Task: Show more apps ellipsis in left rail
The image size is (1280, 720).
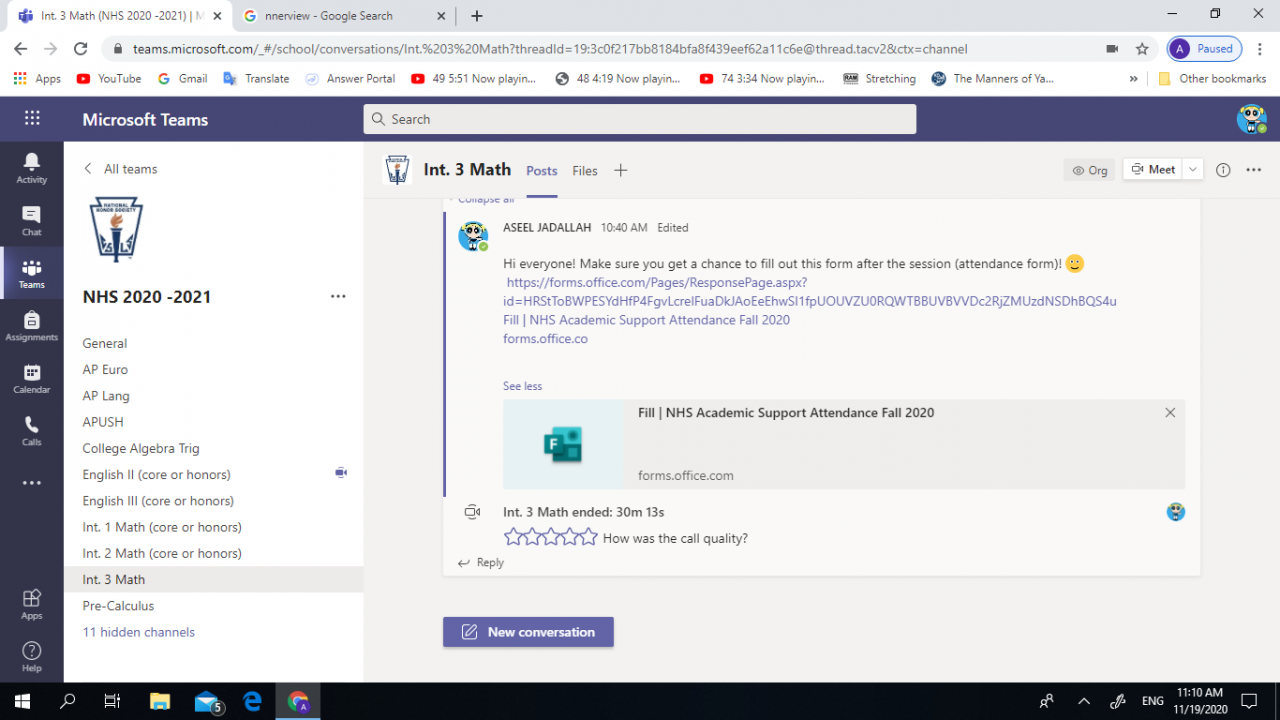Action: tap(31, 483)
